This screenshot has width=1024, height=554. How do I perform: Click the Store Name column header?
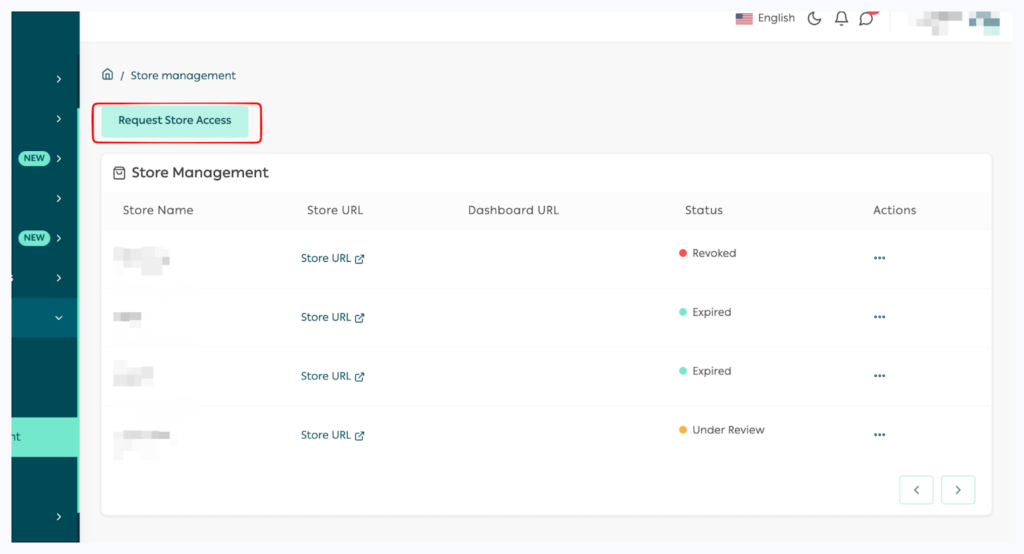click(158, 210)
